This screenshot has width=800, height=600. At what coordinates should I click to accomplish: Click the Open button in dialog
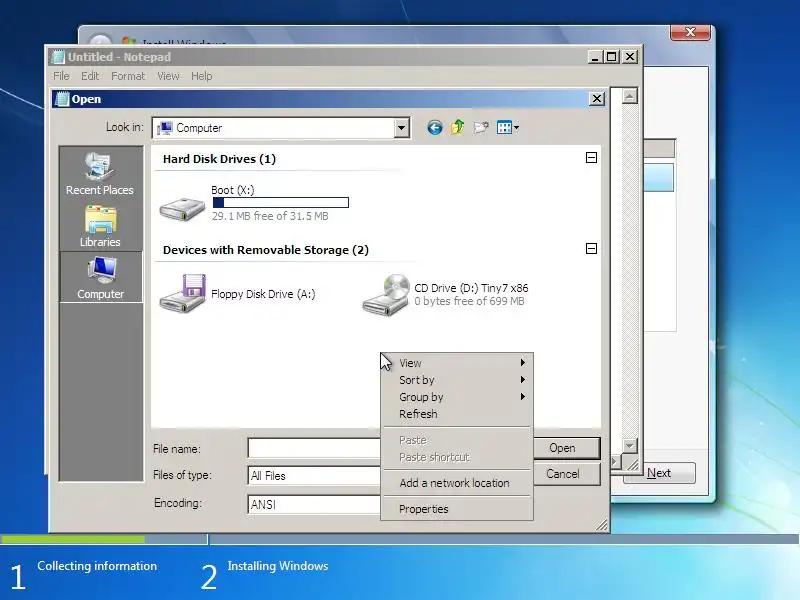(566, 448)
